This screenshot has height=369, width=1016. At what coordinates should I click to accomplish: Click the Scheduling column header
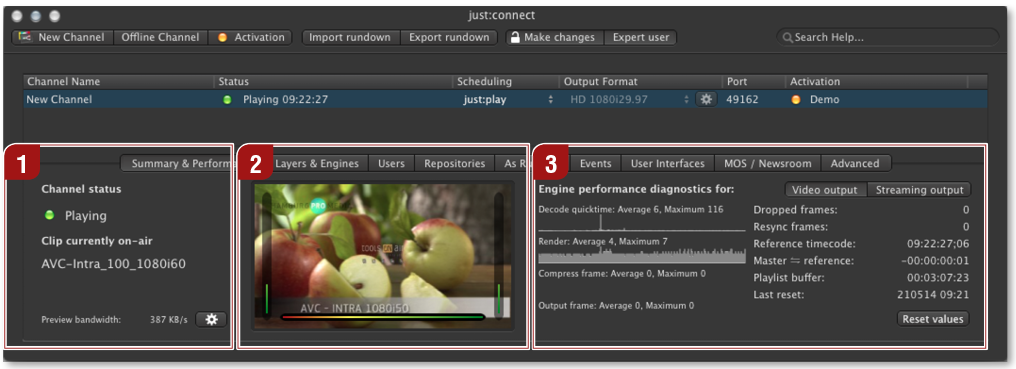[x=506, y=82]
